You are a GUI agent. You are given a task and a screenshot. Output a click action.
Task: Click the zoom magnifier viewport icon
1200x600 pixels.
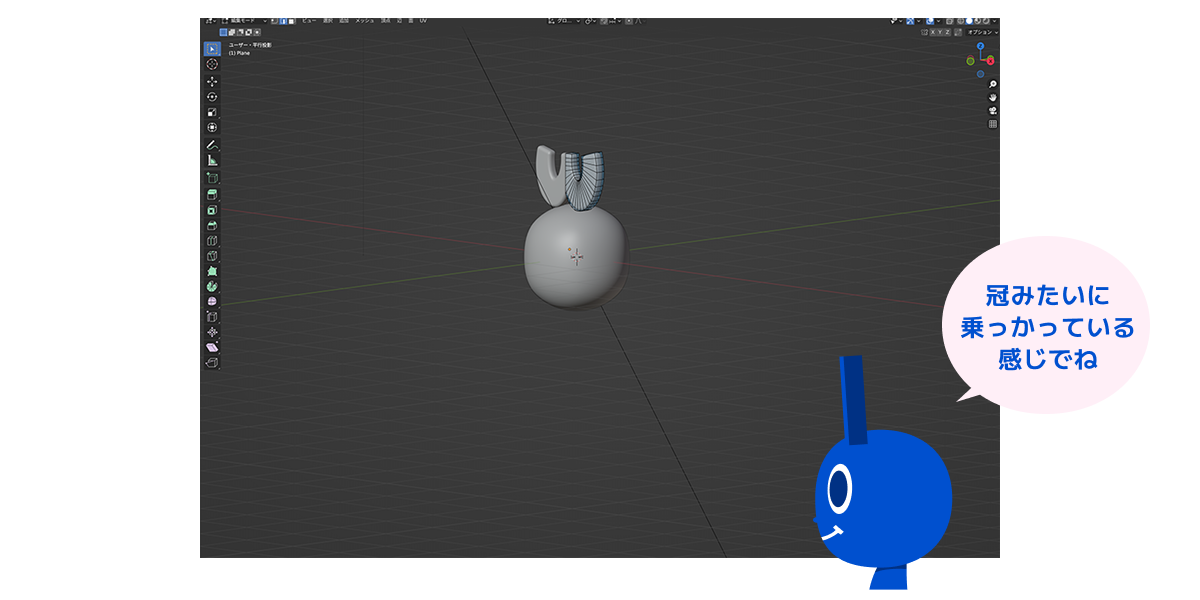coord(993,84)
